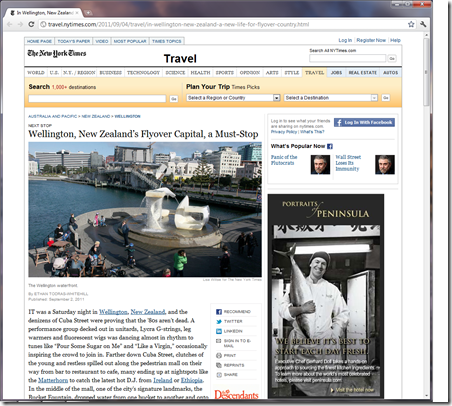Click the Facebook Recommend icon
Viewport: 452px width, 406px height.
[219, 312]
